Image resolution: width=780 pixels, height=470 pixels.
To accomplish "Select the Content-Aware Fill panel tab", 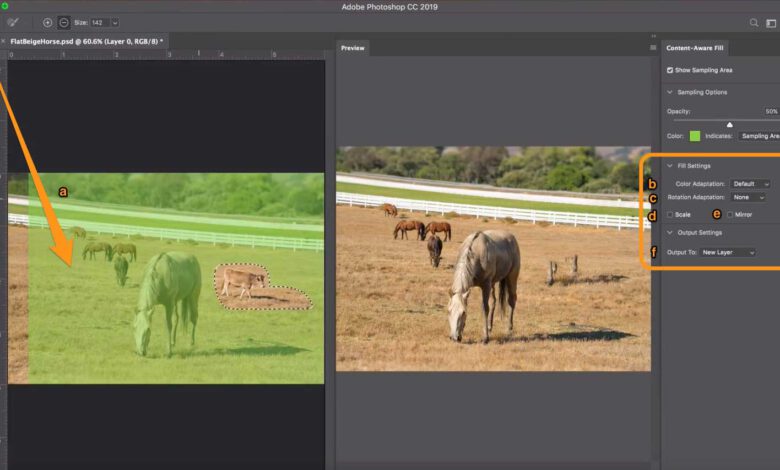I will (x=695, y=47).
